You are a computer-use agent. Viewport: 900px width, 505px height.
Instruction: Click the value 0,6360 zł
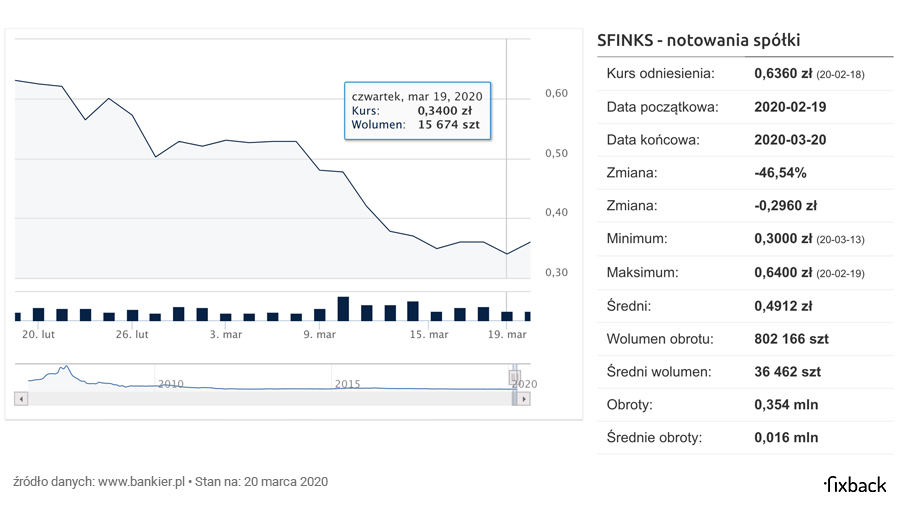(x=783, y=73)
